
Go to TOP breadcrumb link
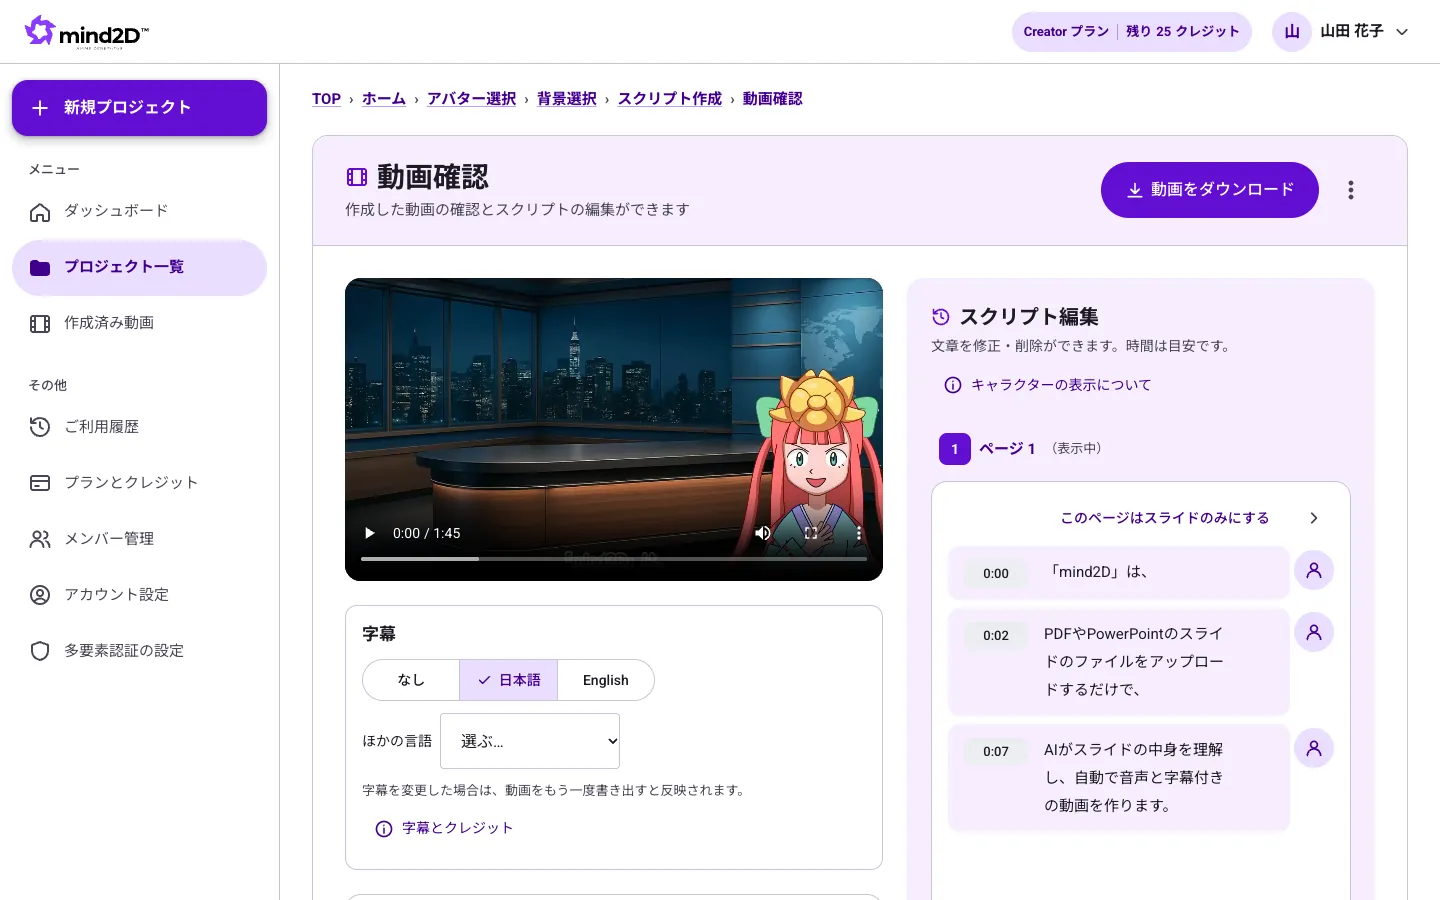pos(326,99)
